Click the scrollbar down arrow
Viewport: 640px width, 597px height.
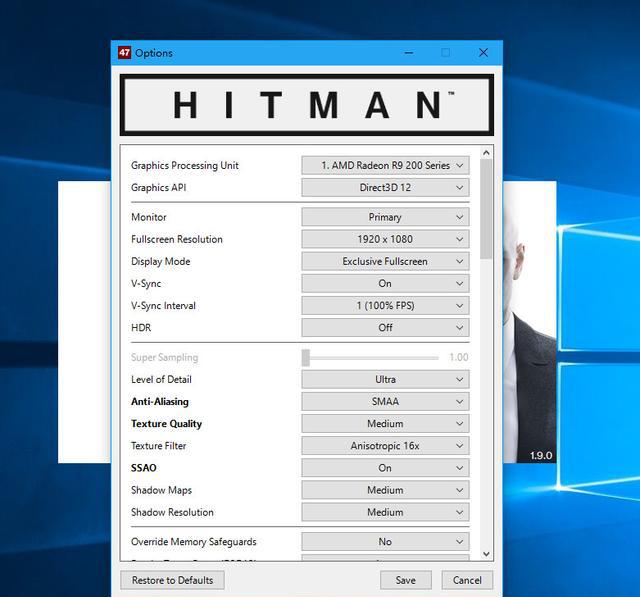(486, 554)
